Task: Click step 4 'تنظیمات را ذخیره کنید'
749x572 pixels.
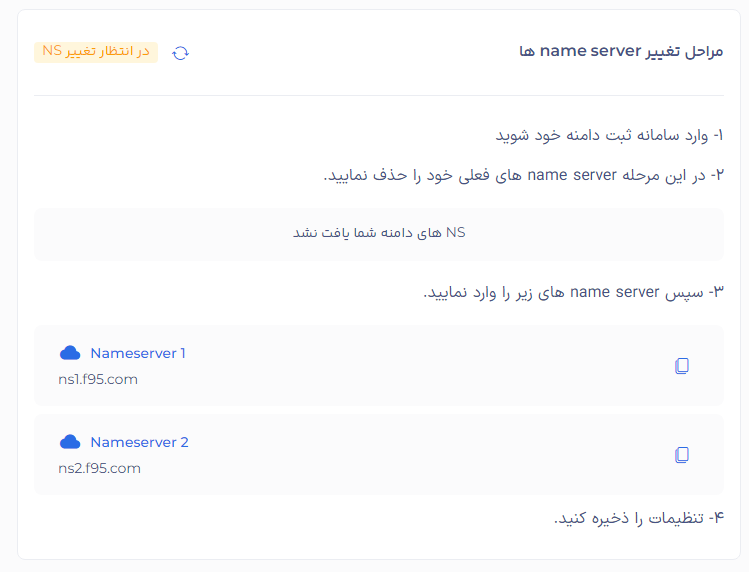Action: point(638,517)
